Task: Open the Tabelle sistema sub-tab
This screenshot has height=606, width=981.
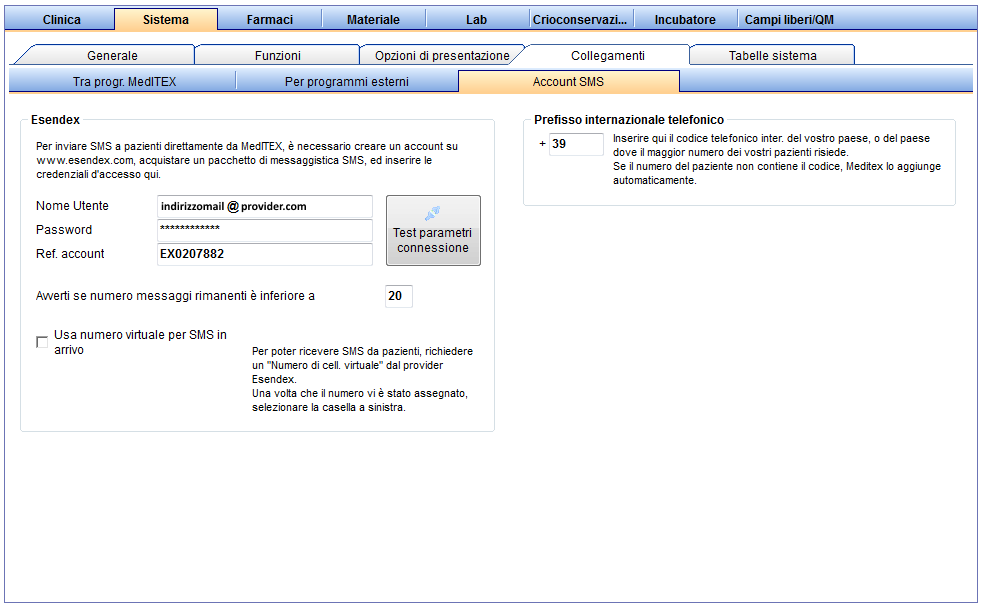Action: (773, 55)
